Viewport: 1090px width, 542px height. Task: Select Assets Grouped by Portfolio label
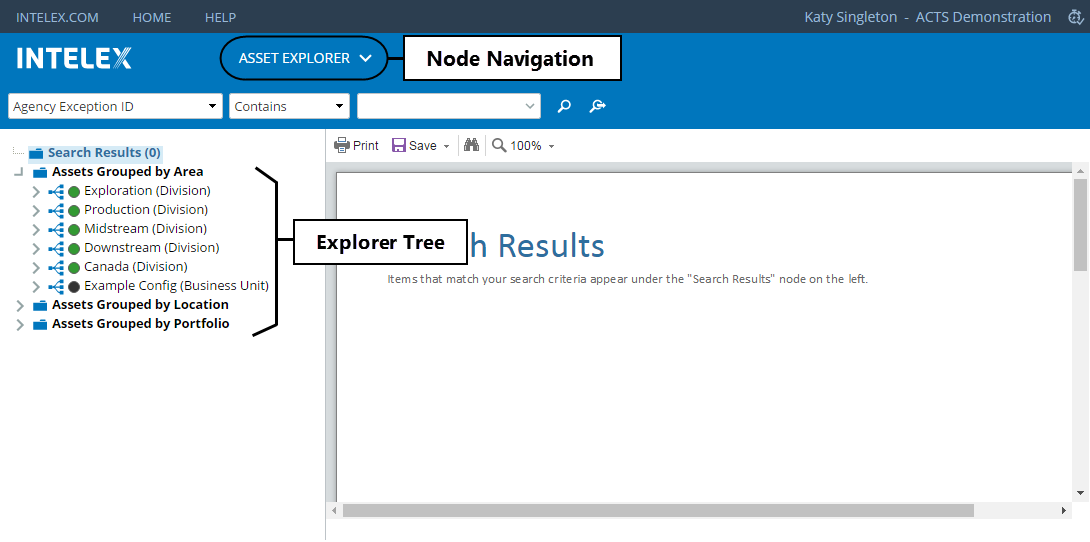(141, 324)
